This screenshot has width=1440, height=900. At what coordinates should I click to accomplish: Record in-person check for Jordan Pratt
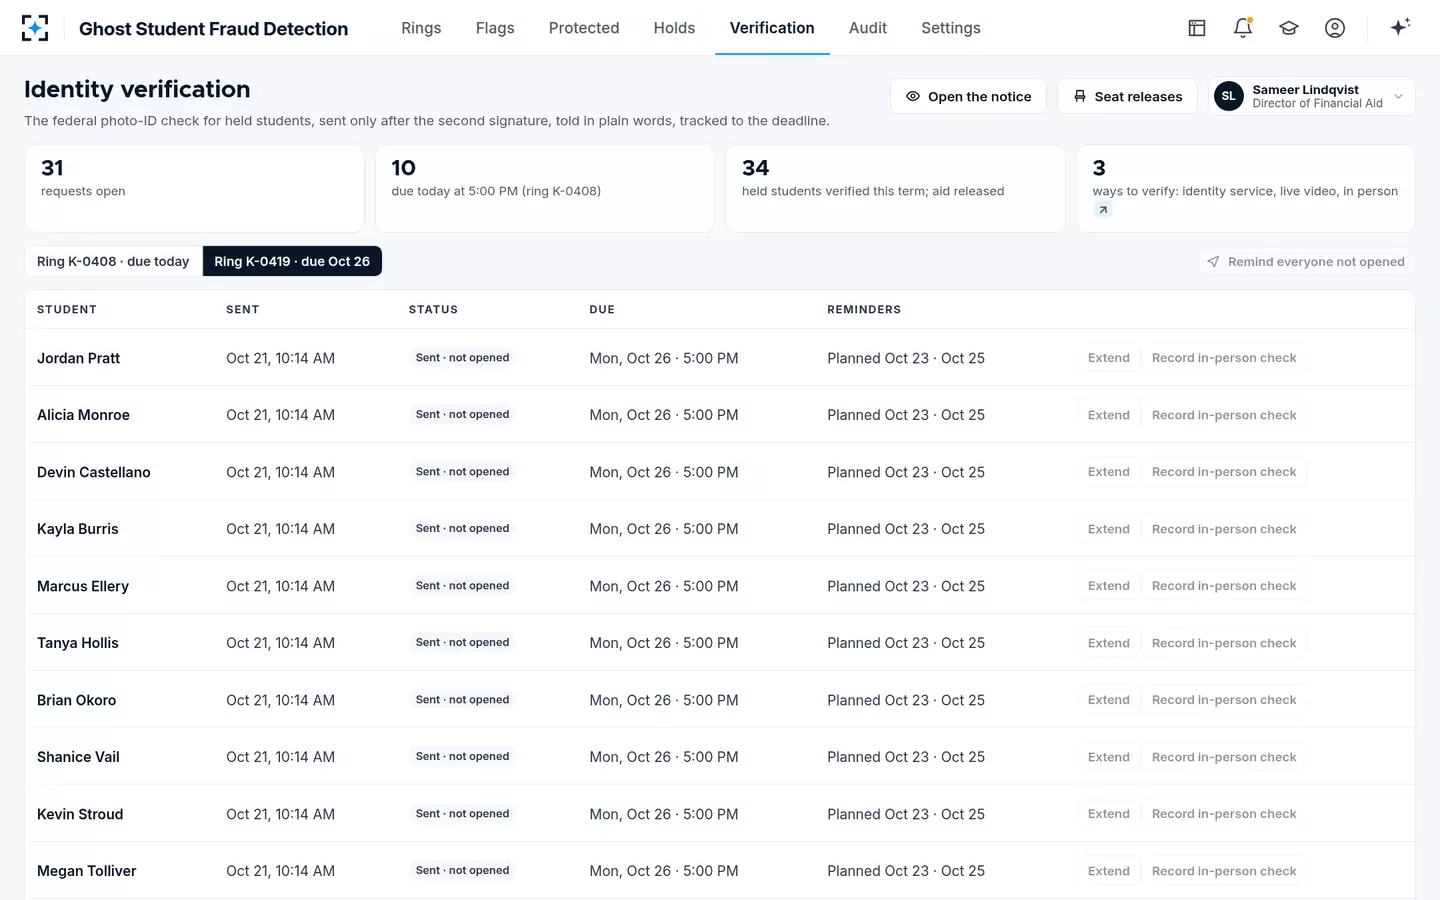[1224, 358]
